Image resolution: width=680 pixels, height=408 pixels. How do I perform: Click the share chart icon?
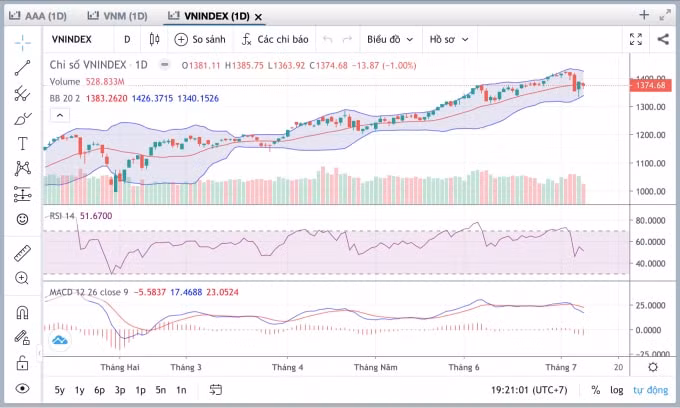tap(663, 39)
